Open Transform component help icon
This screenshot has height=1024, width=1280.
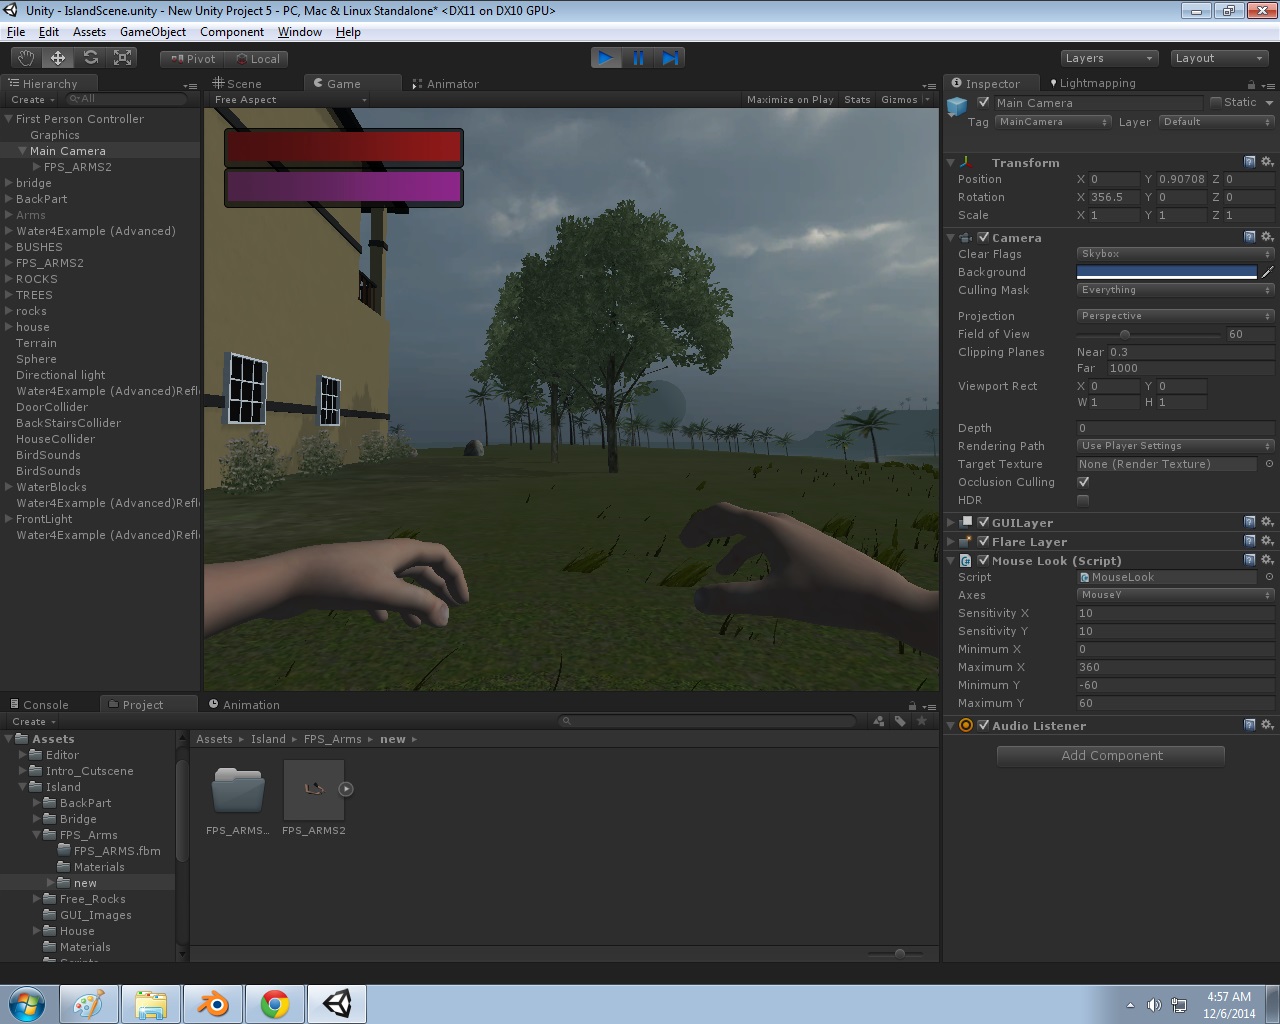(x=1250, y=162)
